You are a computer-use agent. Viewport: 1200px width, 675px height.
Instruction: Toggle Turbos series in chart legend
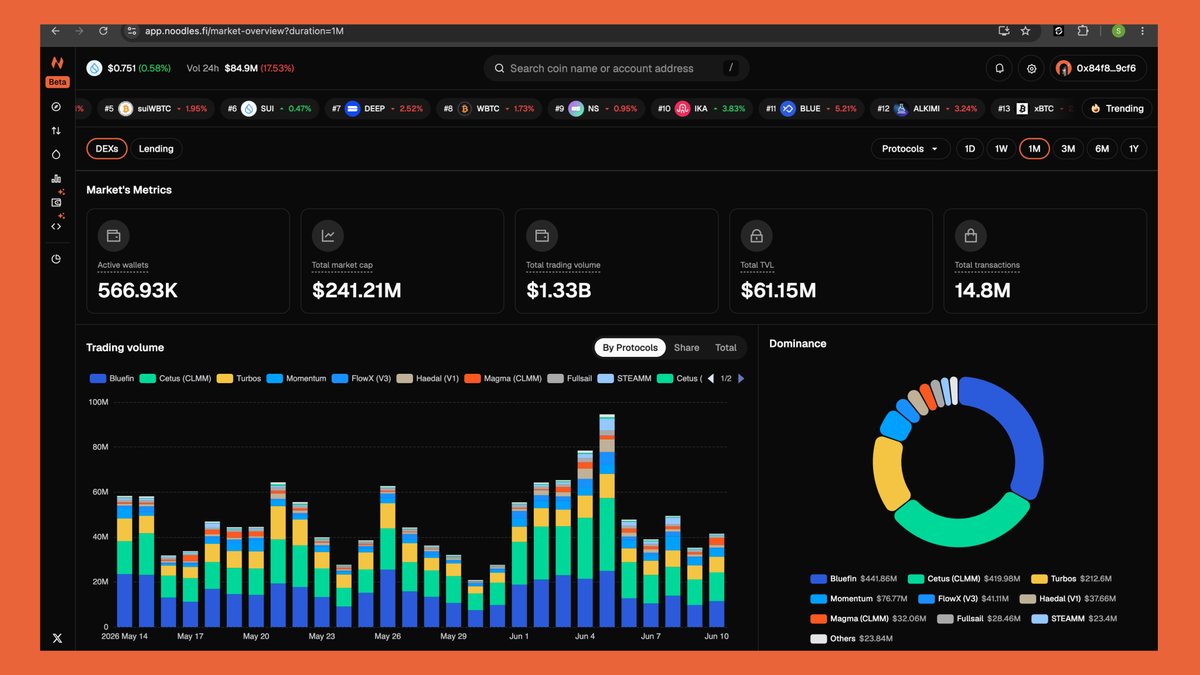[240, 379]
